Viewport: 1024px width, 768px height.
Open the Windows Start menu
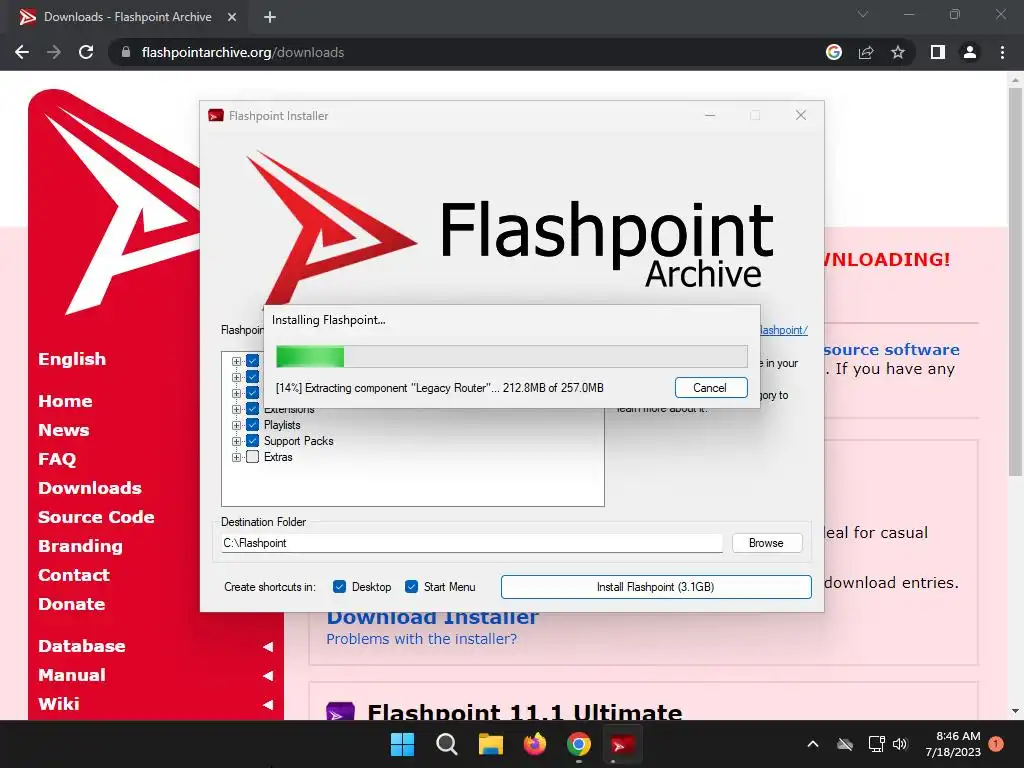pyautogui.click(x=402, y=744)
